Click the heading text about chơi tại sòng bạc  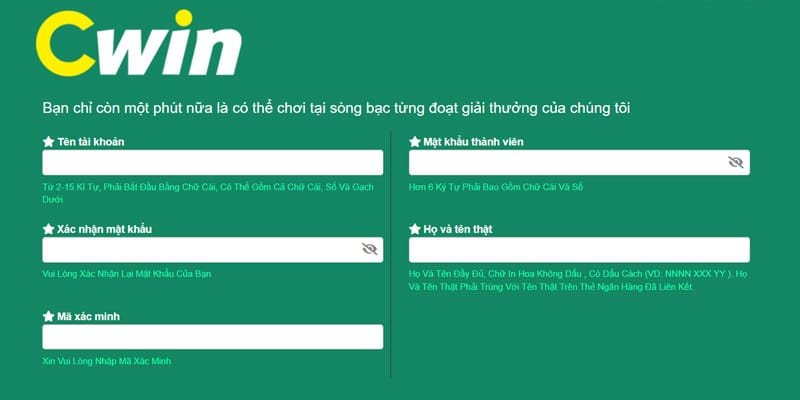(x=336, y=109)
